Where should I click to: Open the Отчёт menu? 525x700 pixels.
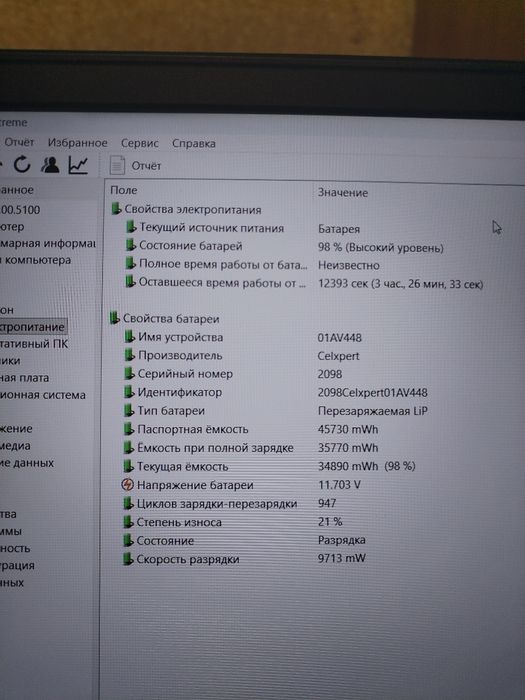click(x=19, y=142)
